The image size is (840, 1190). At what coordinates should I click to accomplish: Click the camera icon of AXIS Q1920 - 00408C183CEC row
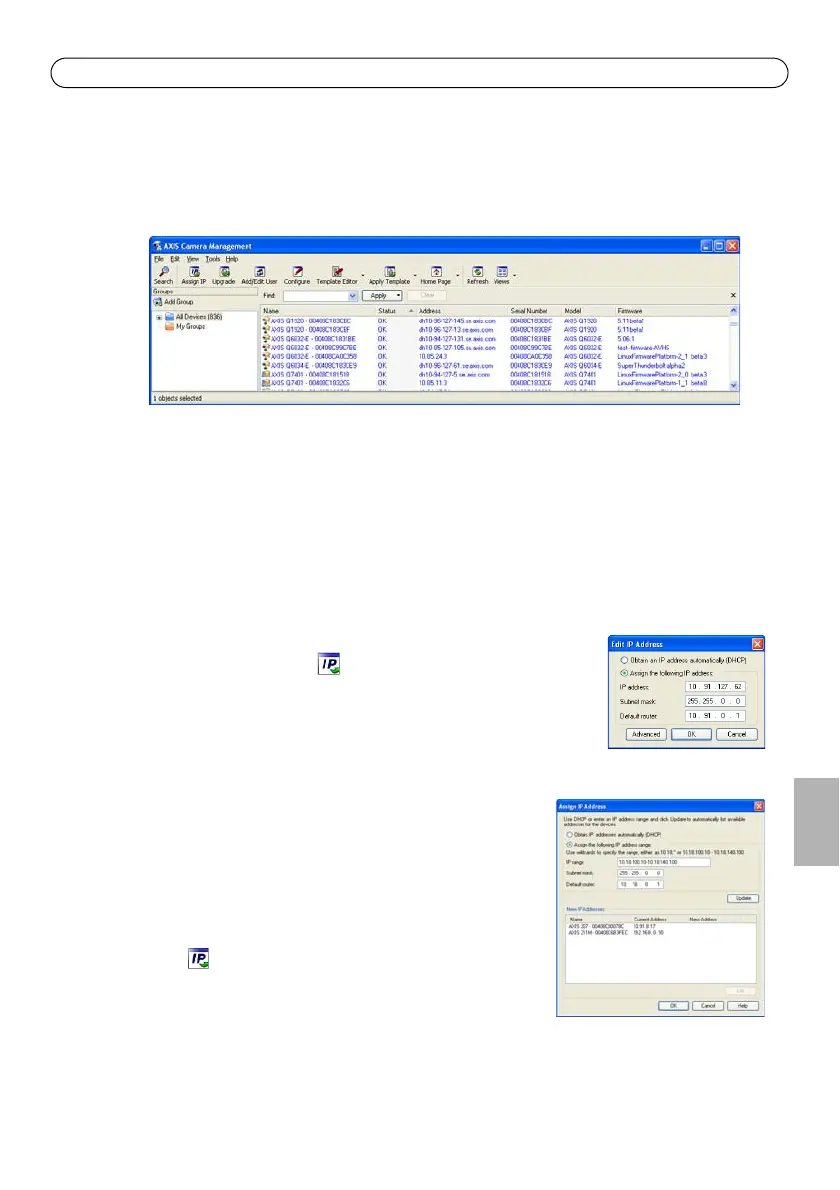pos(266,321)
